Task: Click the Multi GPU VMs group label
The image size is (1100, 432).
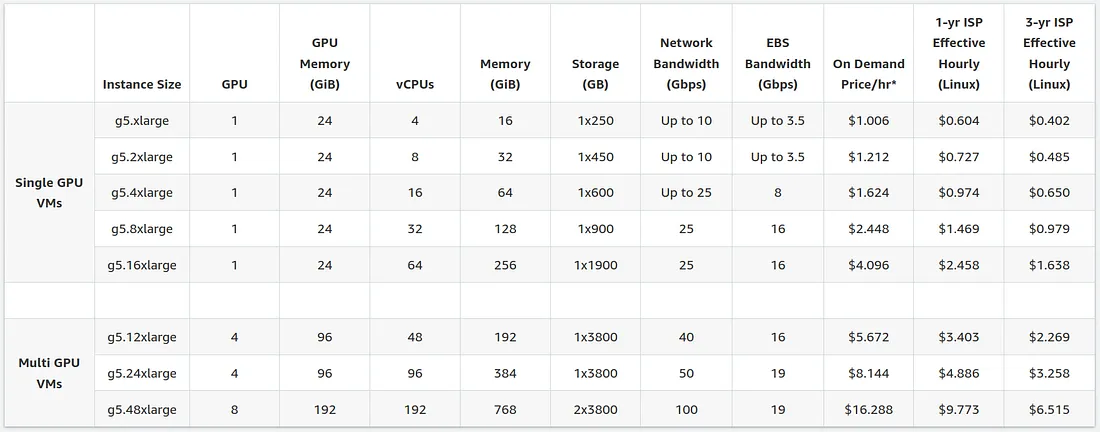Action: tap(49, 373)
